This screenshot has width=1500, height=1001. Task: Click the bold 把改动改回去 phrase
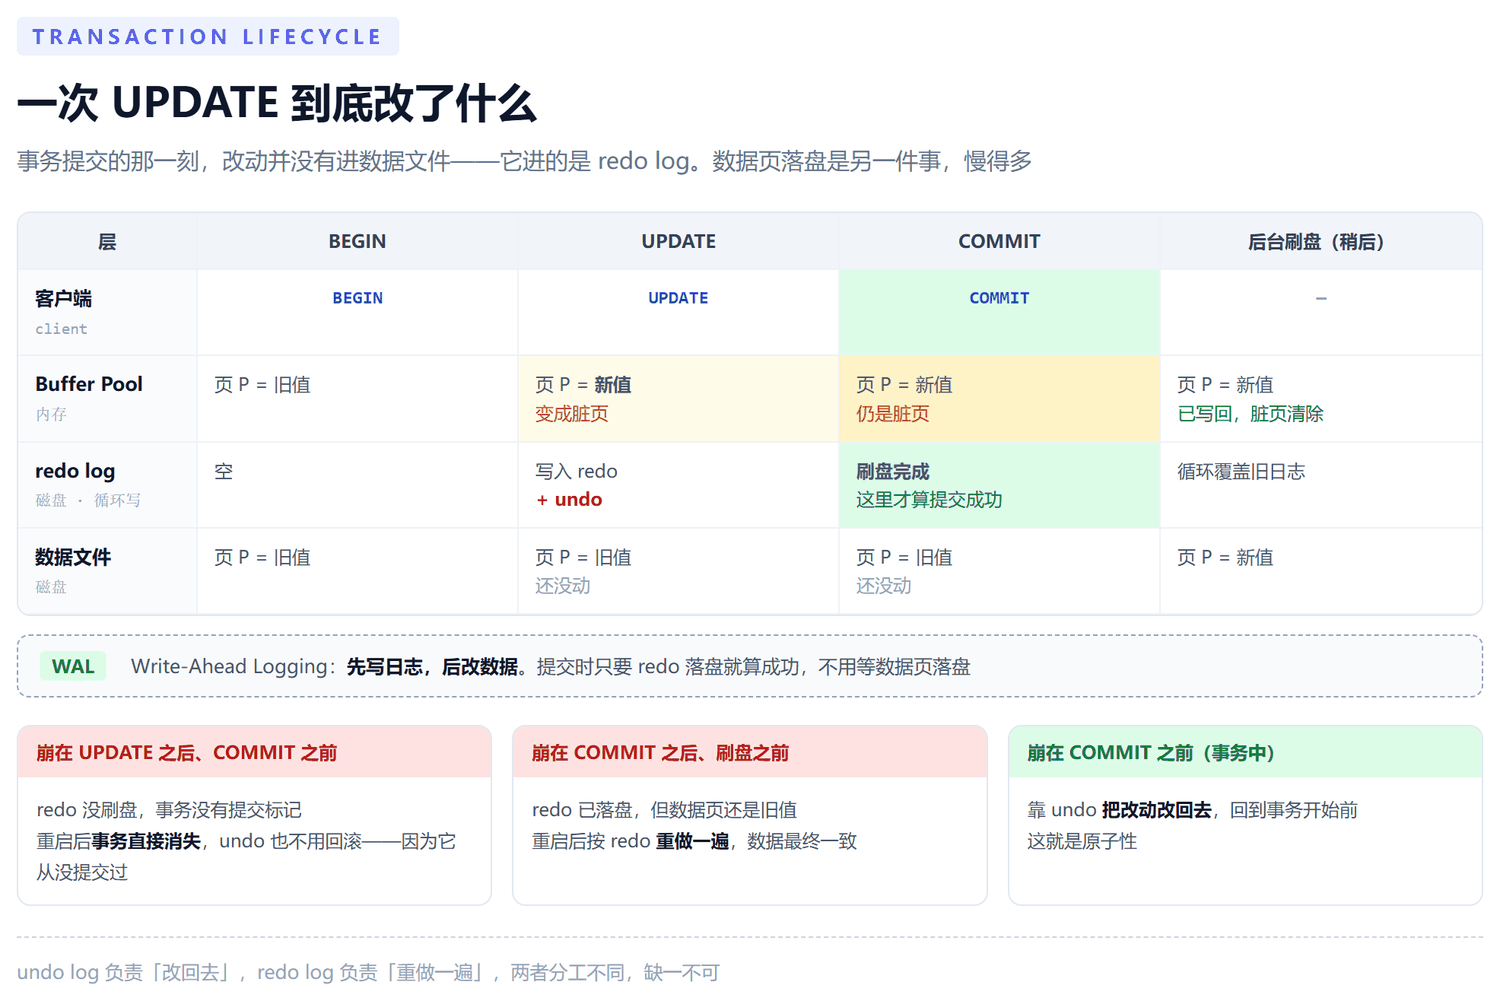[1156, 810]
